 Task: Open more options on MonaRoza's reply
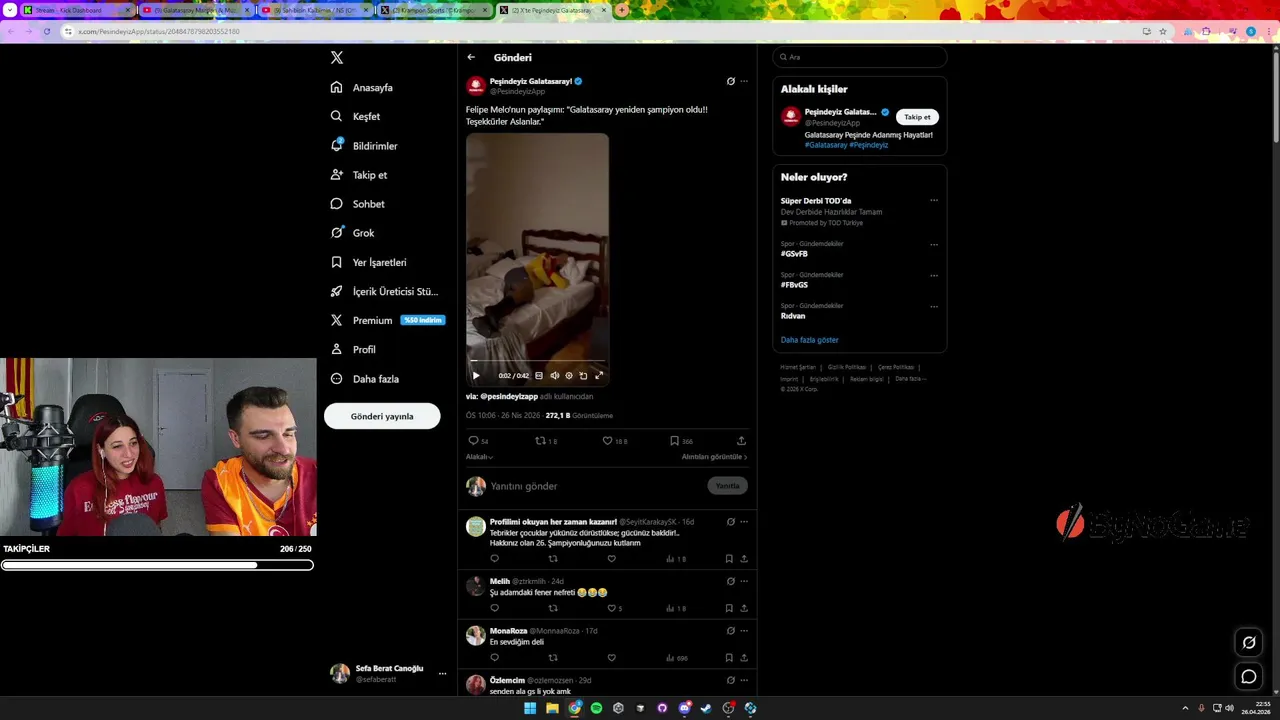pyautogui.click(x=744, y=631)
